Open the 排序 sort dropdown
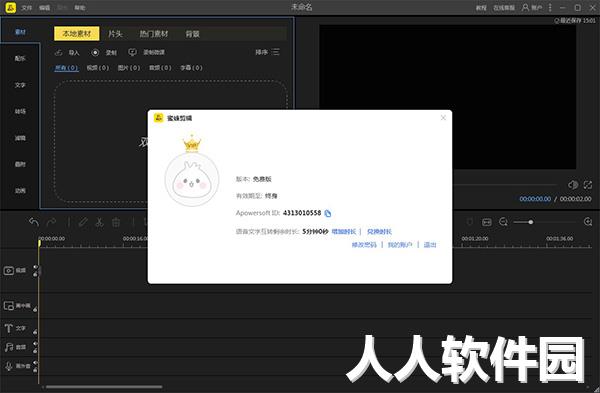600x393 pixels. pos(267,52)
